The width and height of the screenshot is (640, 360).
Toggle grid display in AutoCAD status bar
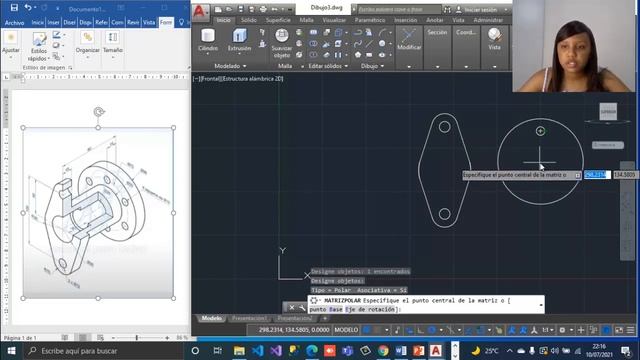[366, 330]
